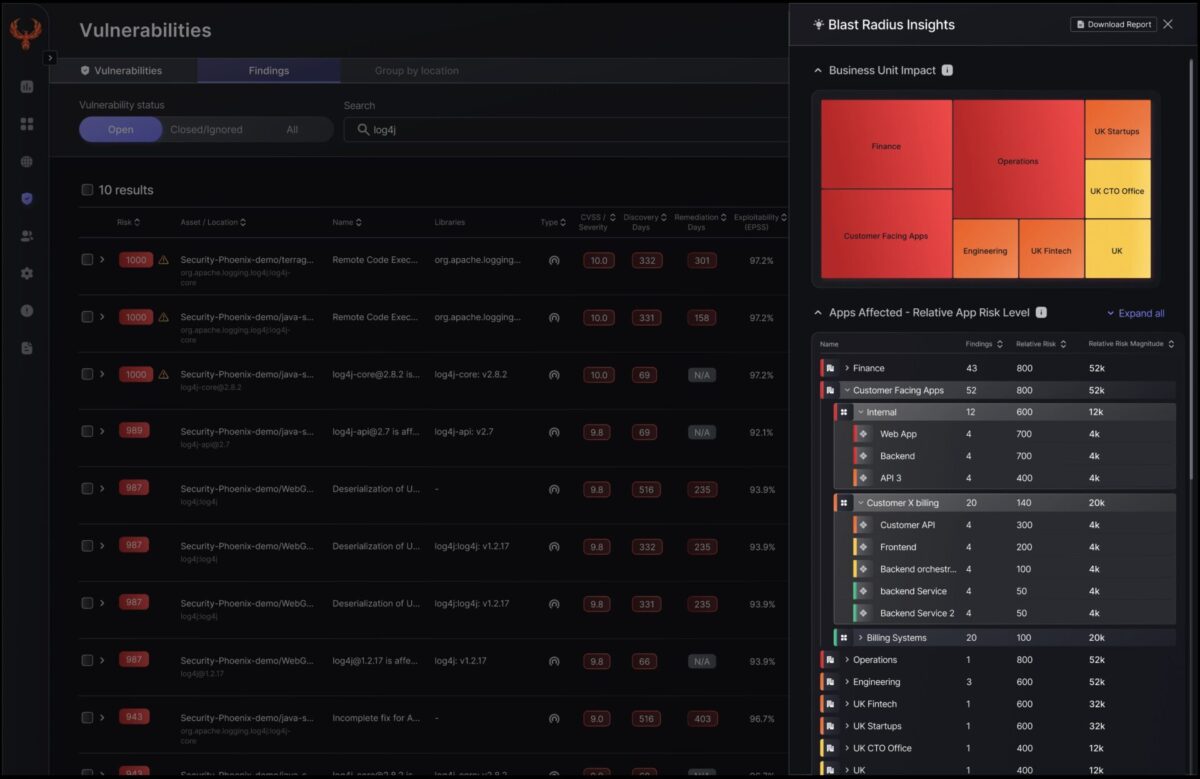Collapse the Customer X billing group
1200x779 pixels.
click(860, 503)
